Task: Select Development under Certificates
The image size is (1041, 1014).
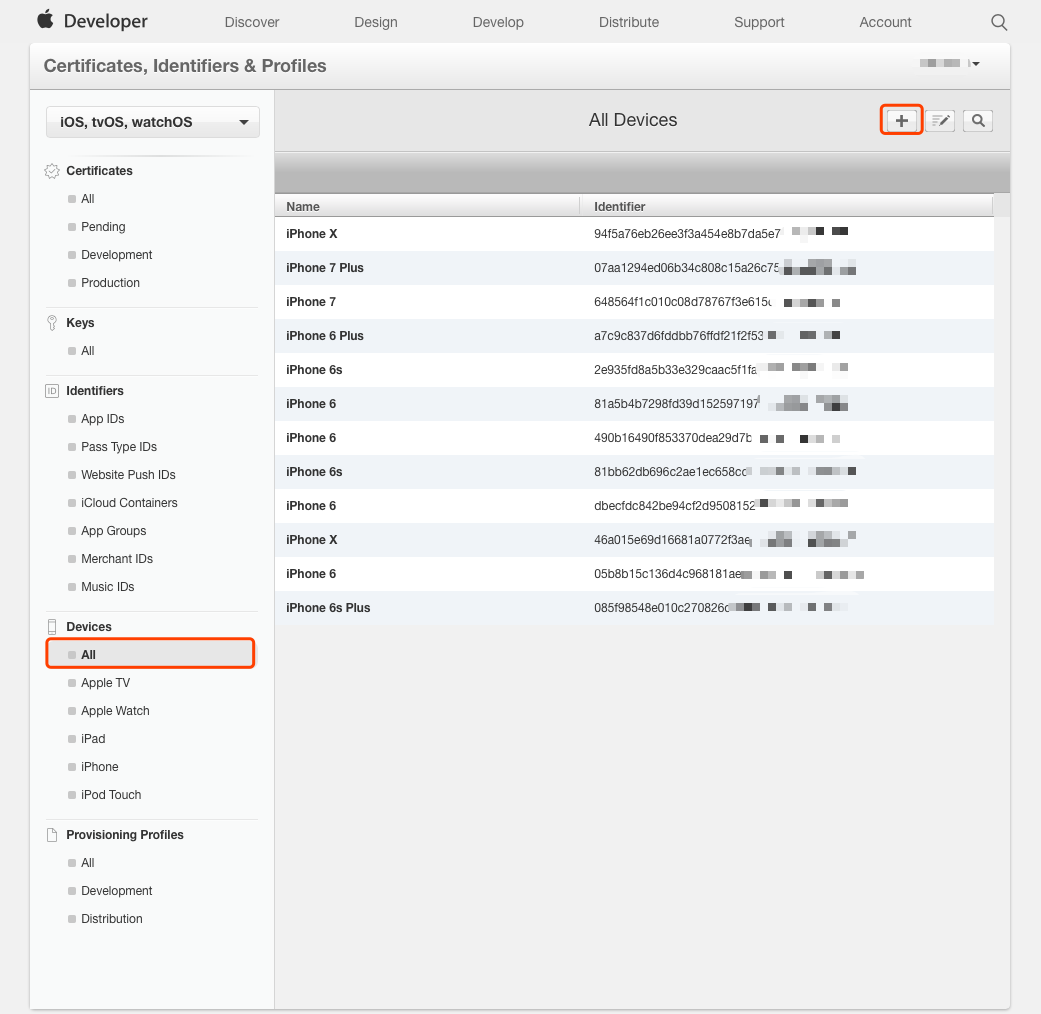Action: [116, 254]
